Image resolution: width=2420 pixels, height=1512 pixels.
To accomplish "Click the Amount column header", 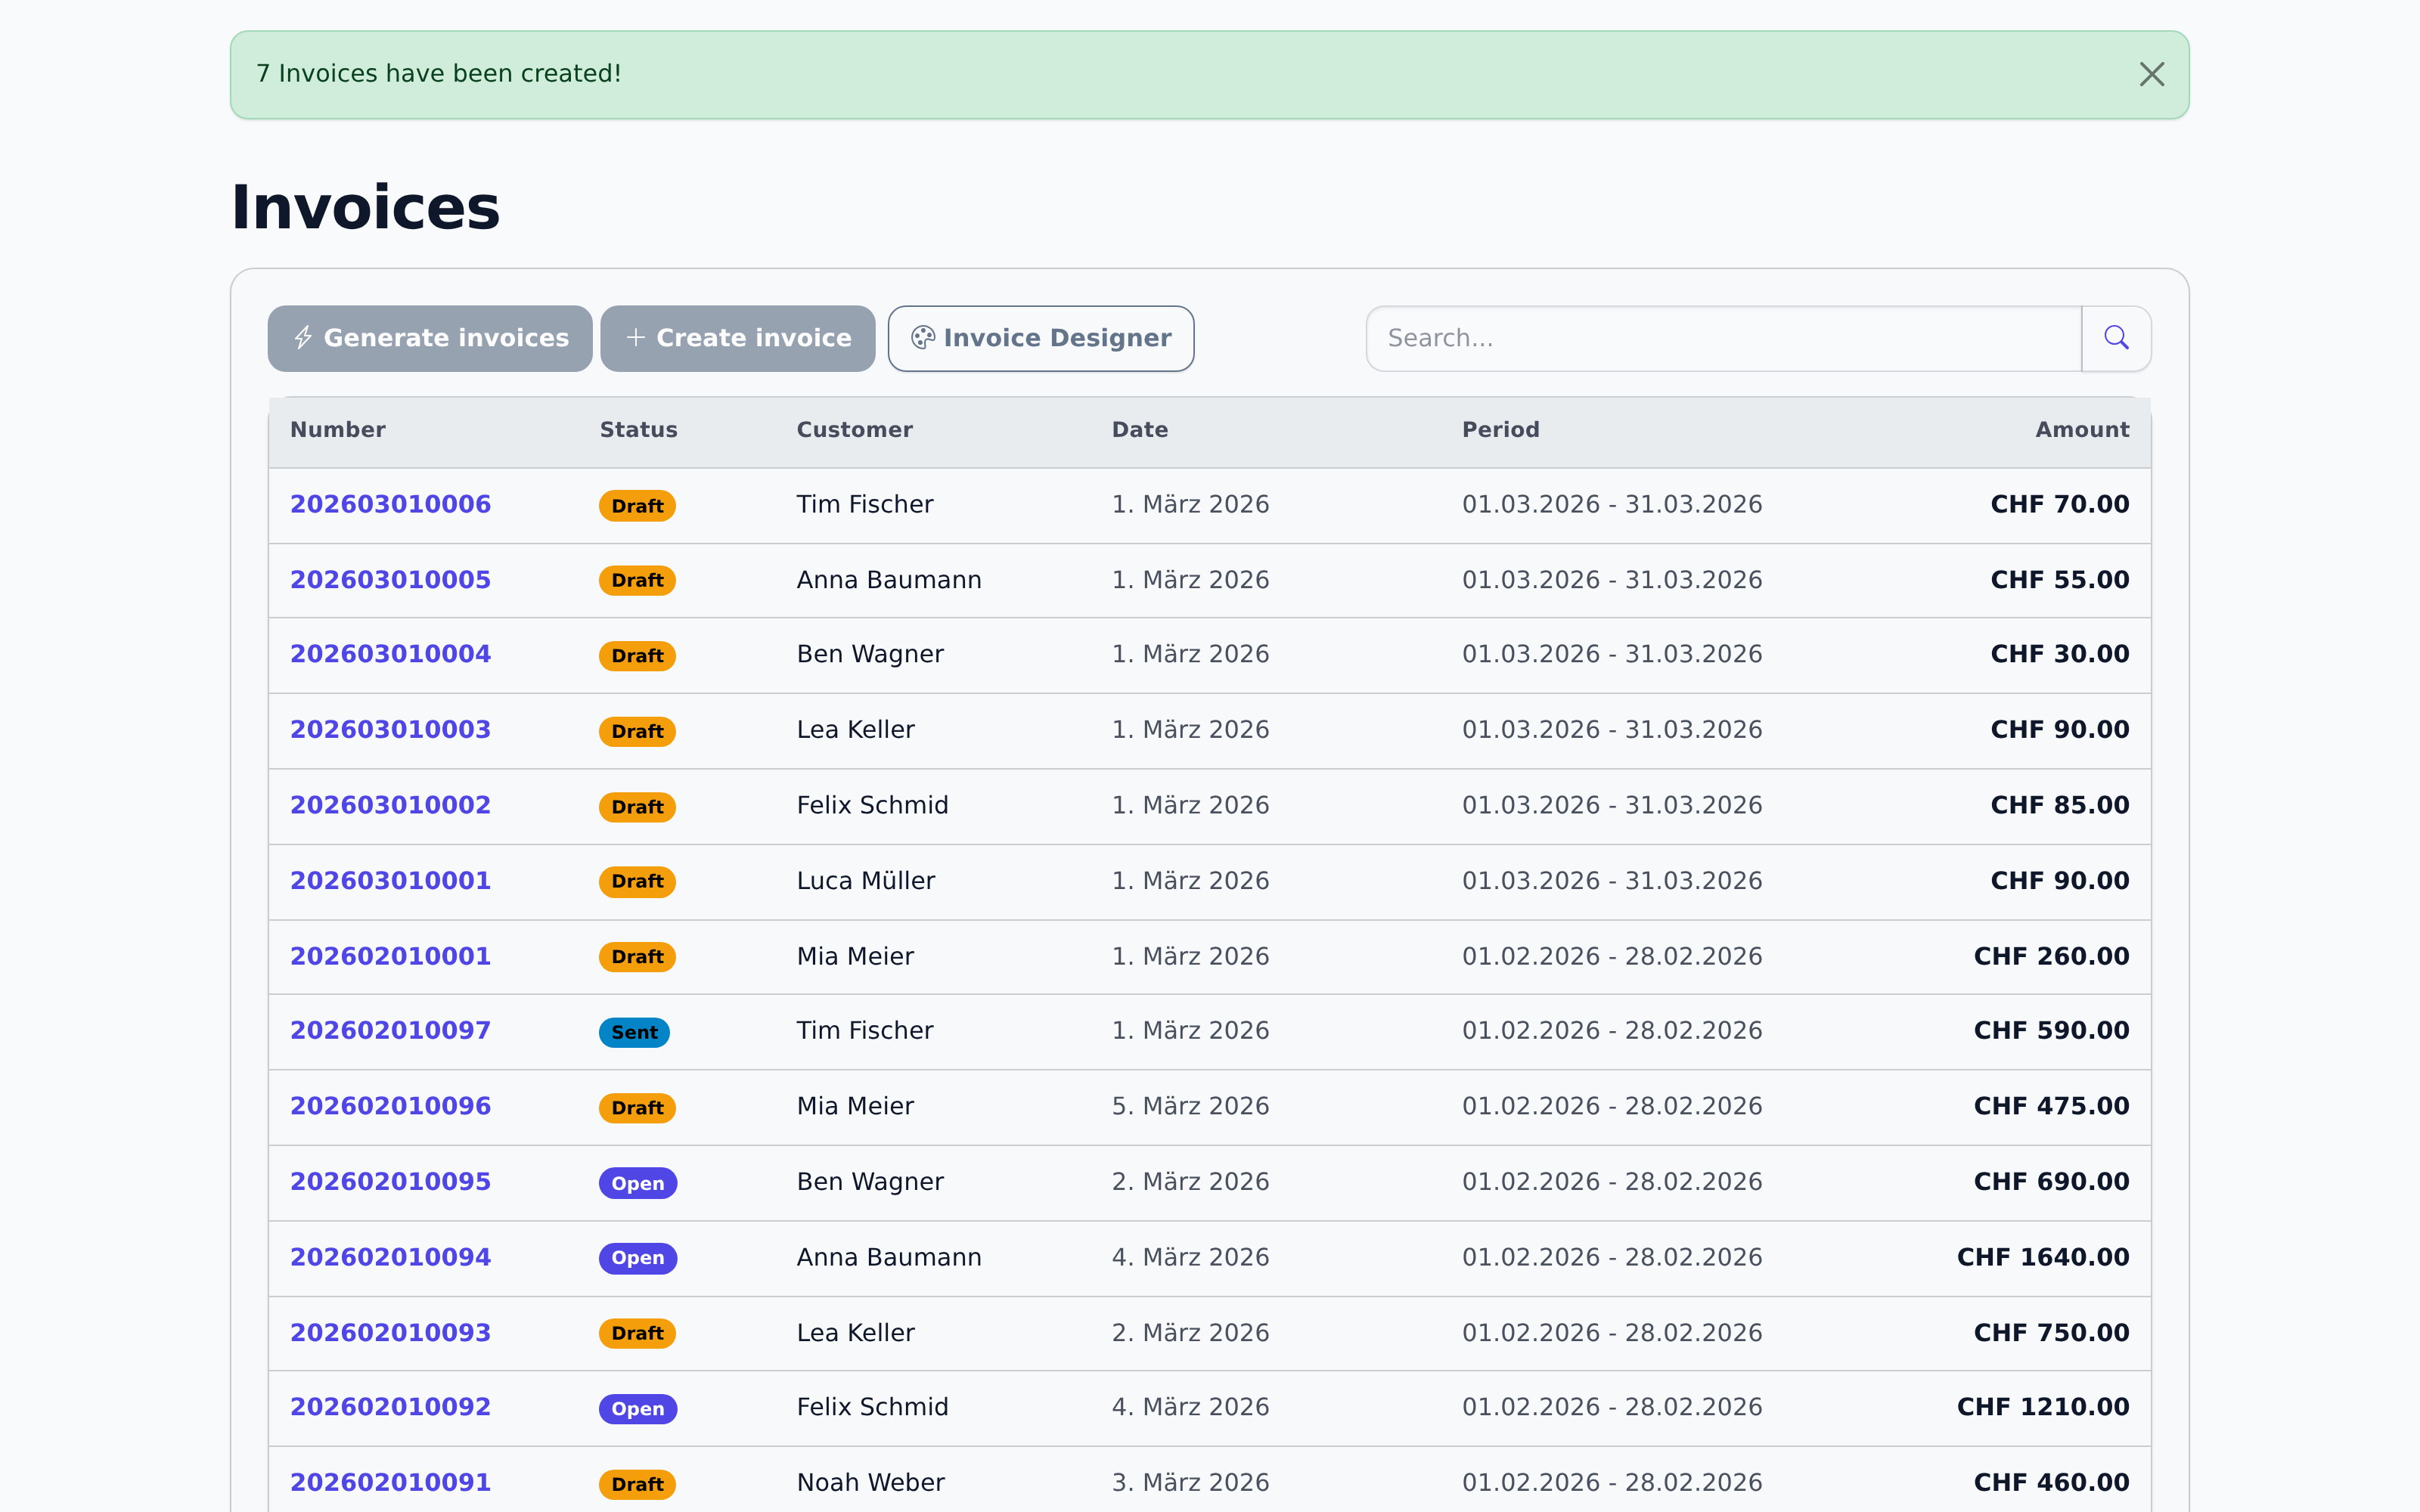I will coord(2081,430).
